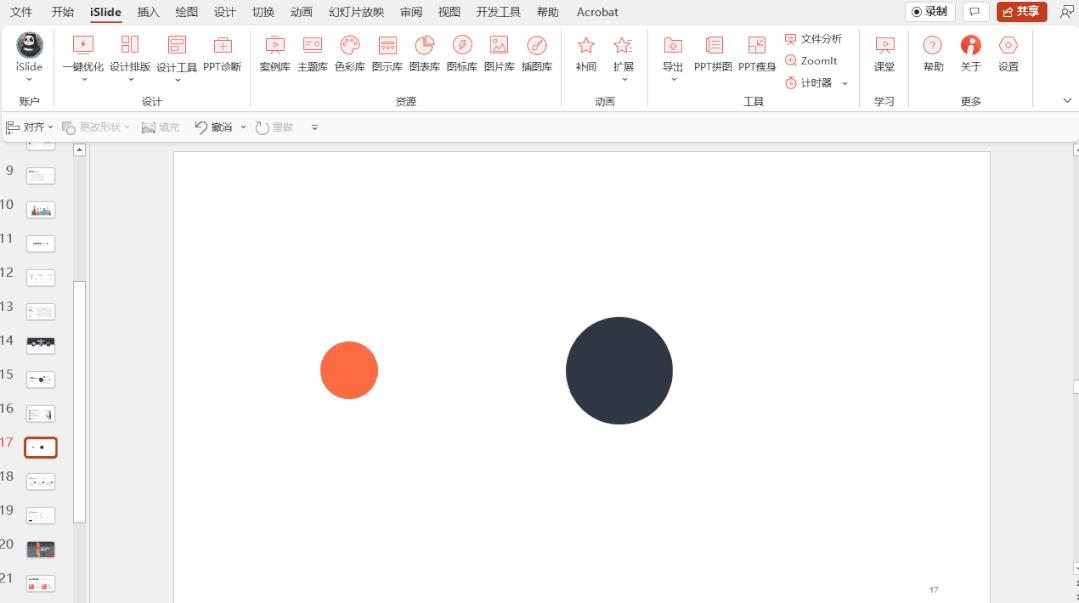The image size is (1079, 603).
Task: Click the 撤消 undo button
Action: pyautogui.click(x=213, y=127)
